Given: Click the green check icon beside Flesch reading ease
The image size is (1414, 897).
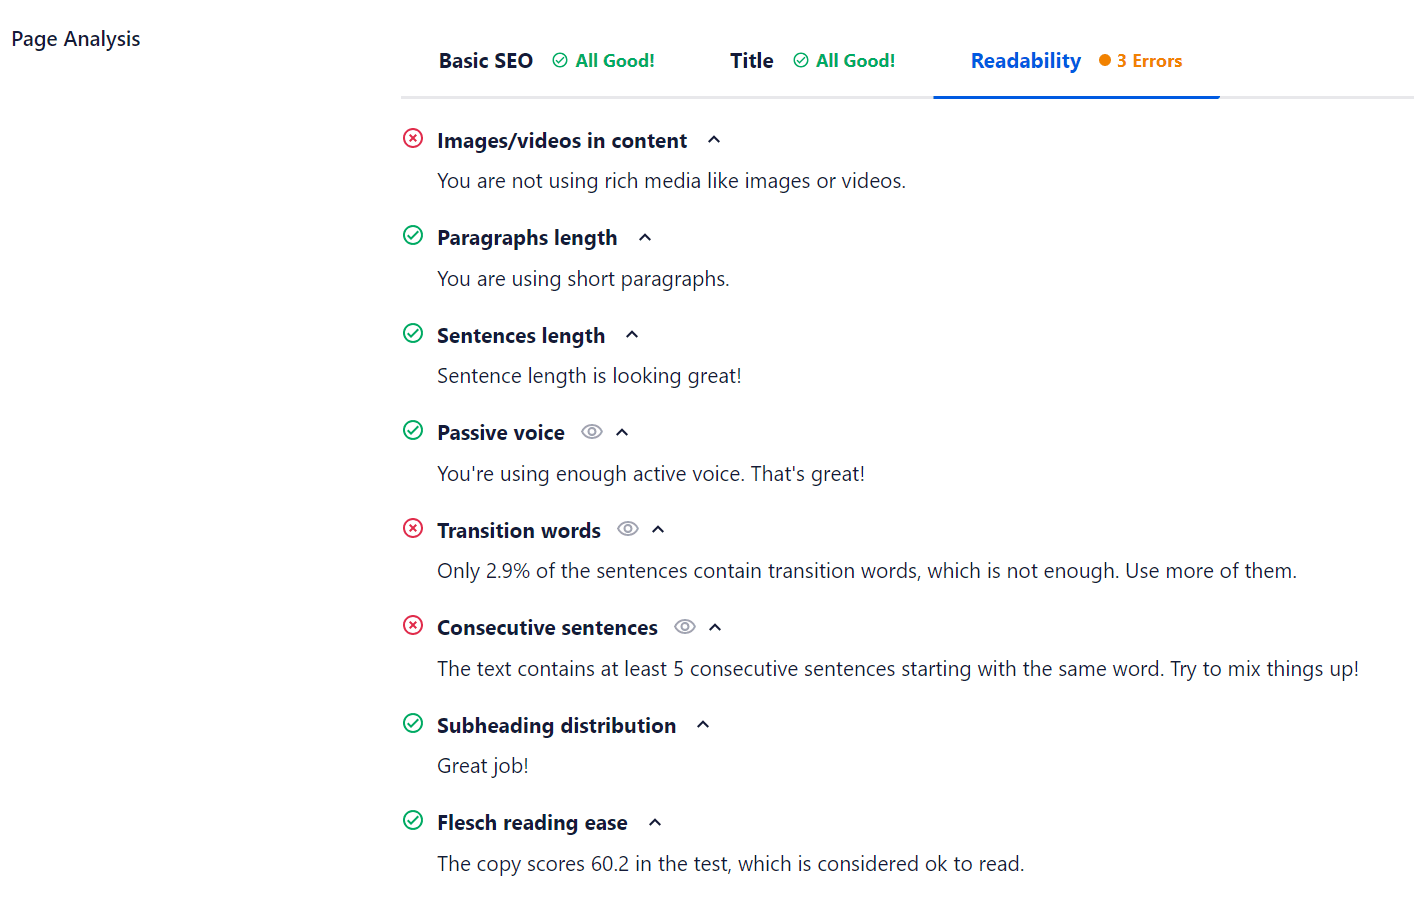Looking at the screenshot, I should pyautogui.click(x=413, y=820).
